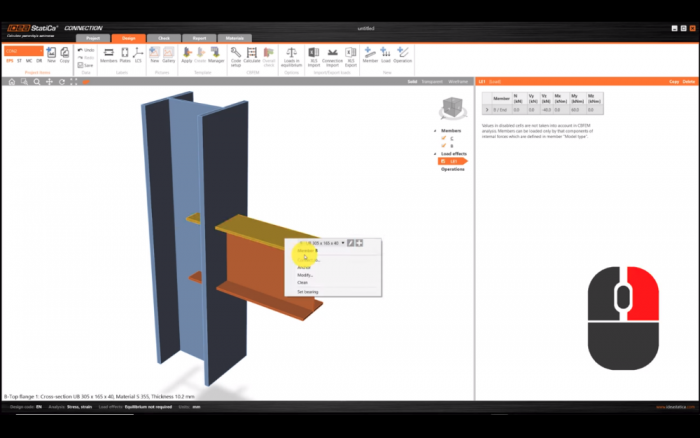This screenshot has height=438, width=700.
Task: Click the Home view icon
Action: click(12, 82)
